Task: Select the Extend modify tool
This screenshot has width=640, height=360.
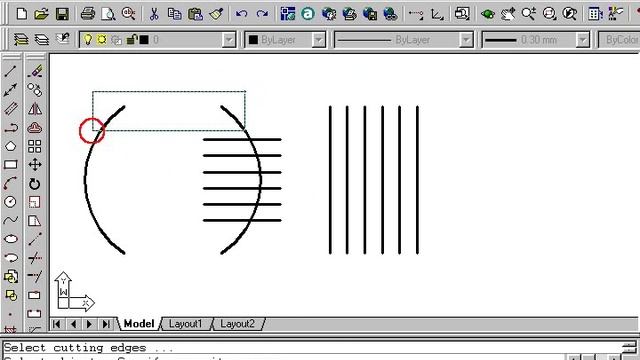Action: click(x=35, y=276)
